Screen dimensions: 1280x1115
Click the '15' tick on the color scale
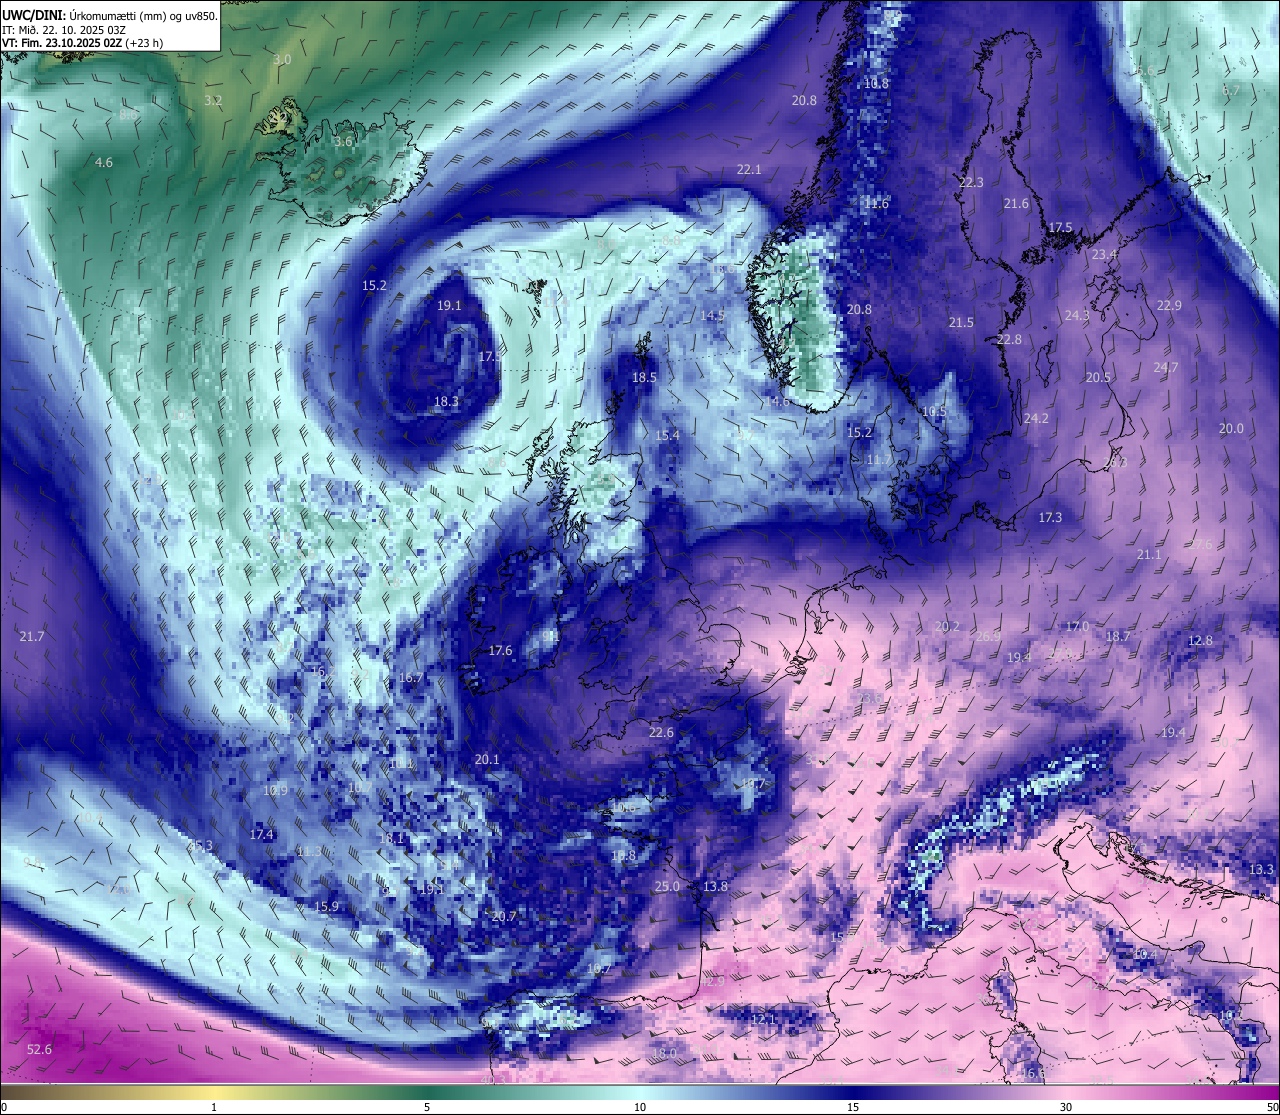tap(853, 1107)
